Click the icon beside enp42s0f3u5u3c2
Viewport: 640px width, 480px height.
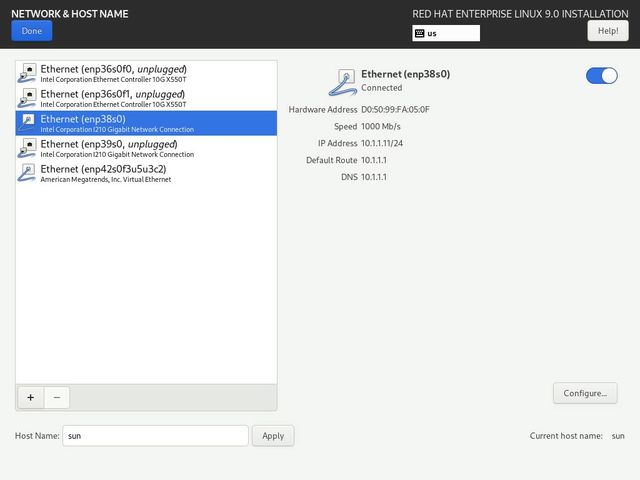[27, 173]
